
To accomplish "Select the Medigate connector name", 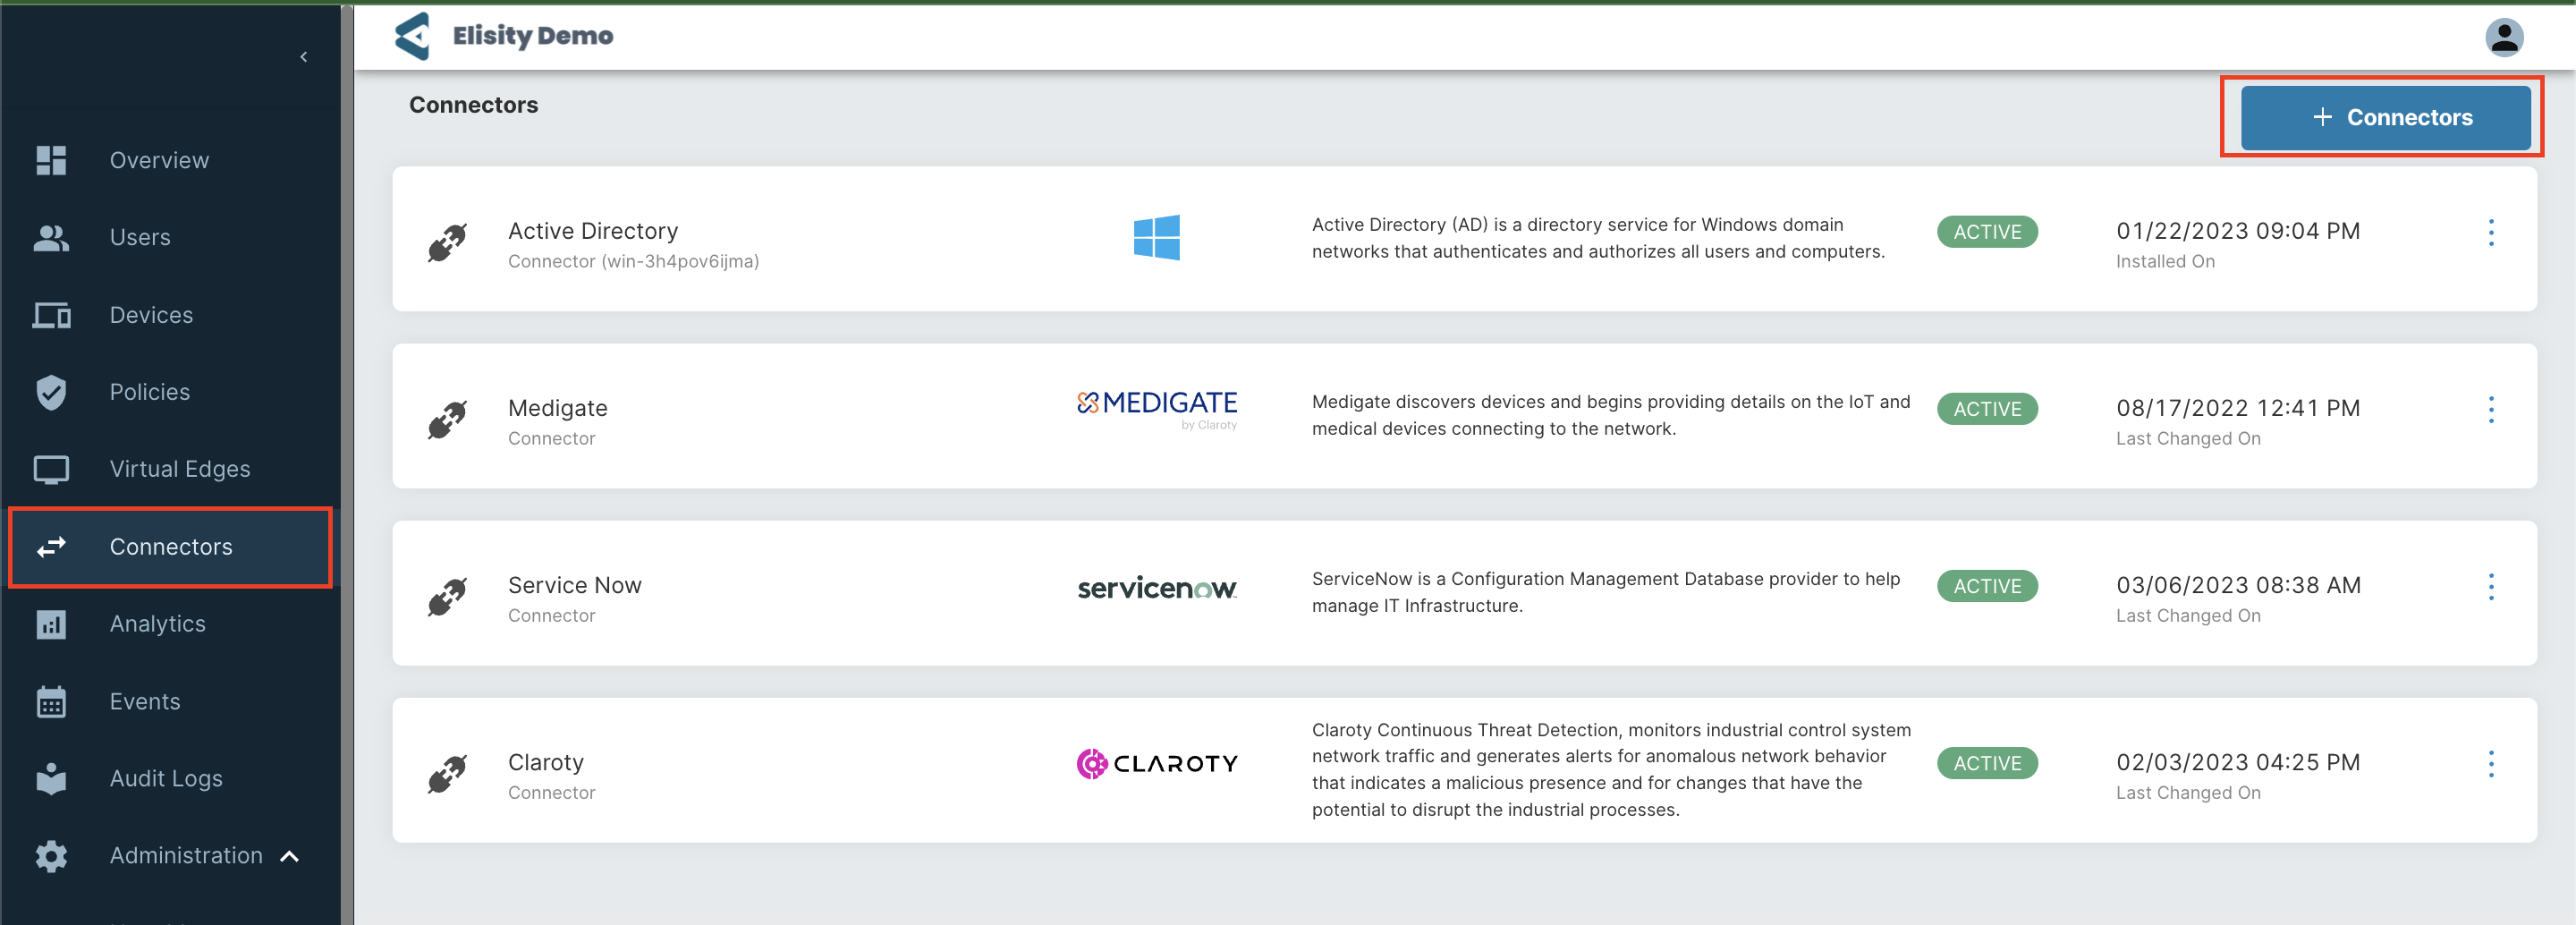I will pyautogui.click(x=558, y=408).
